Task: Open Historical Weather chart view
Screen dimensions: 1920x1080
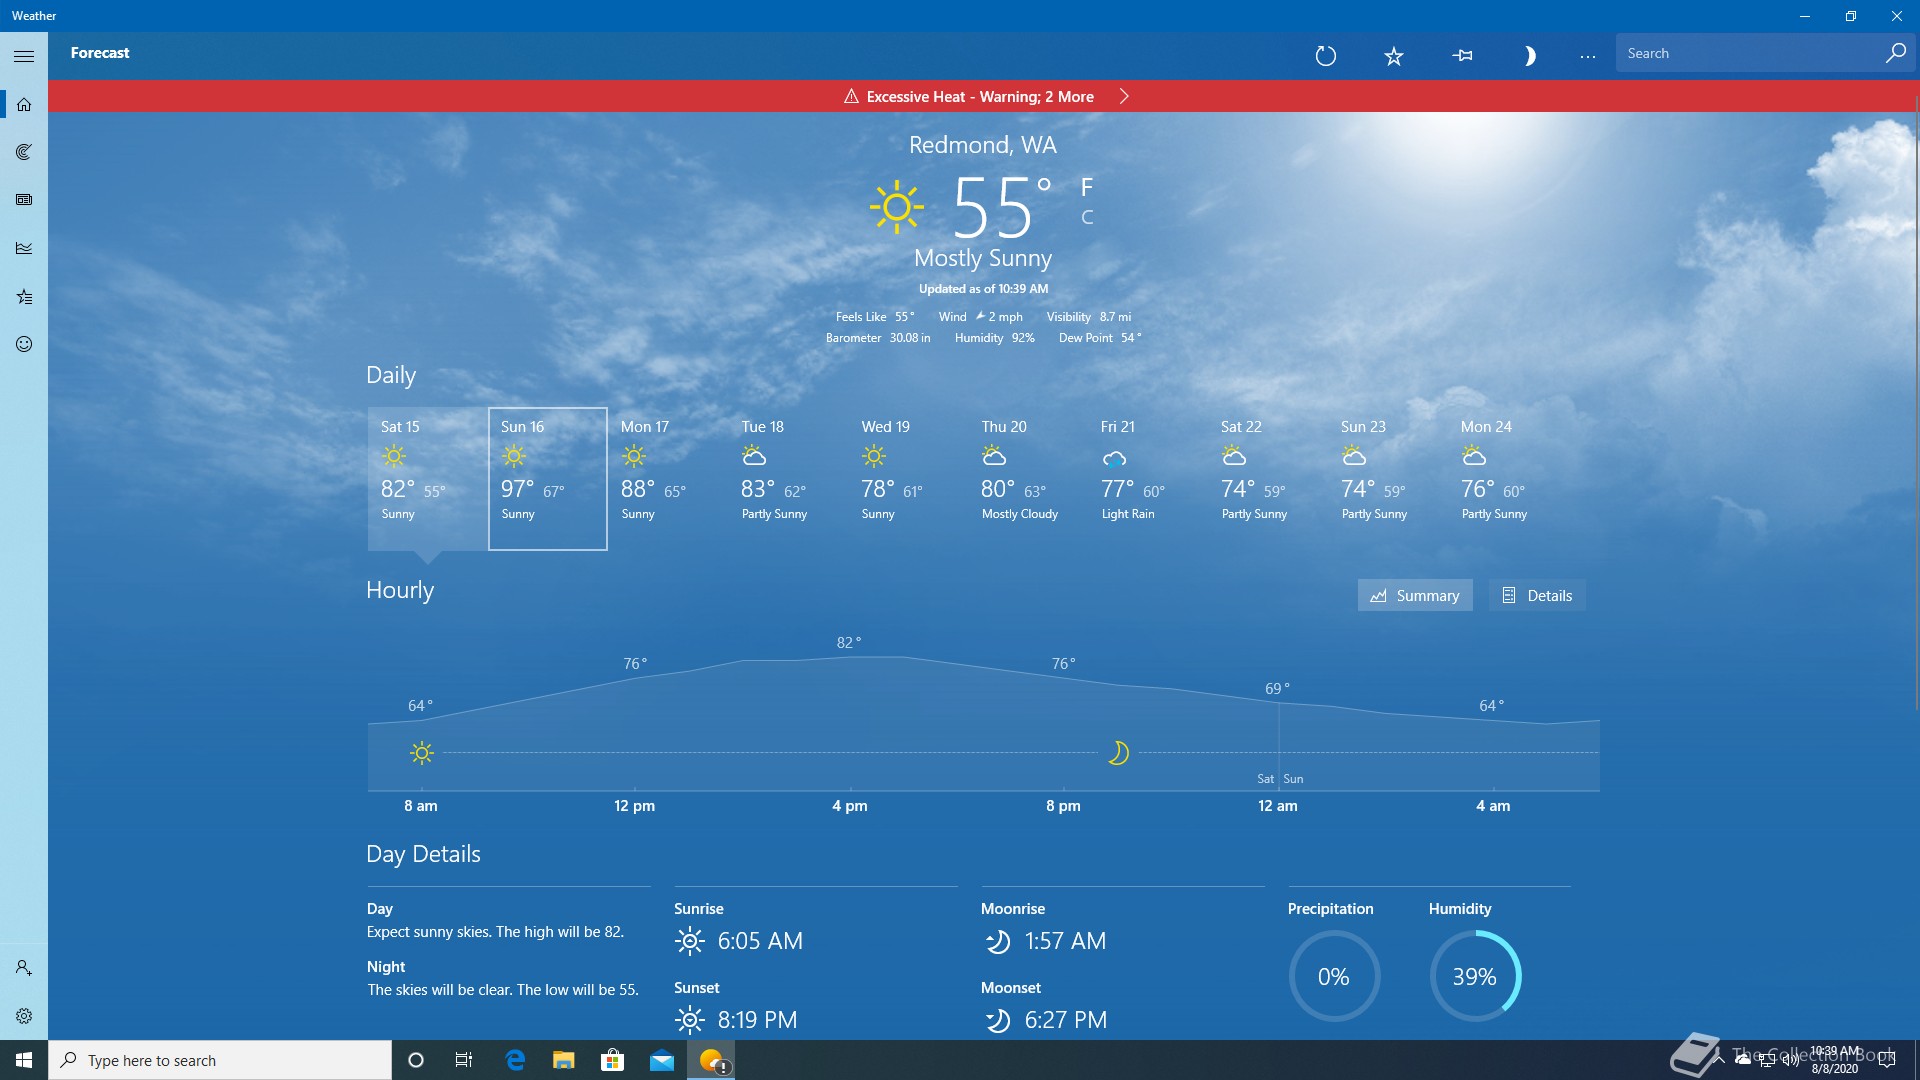Action: click(x=24, y=248)
